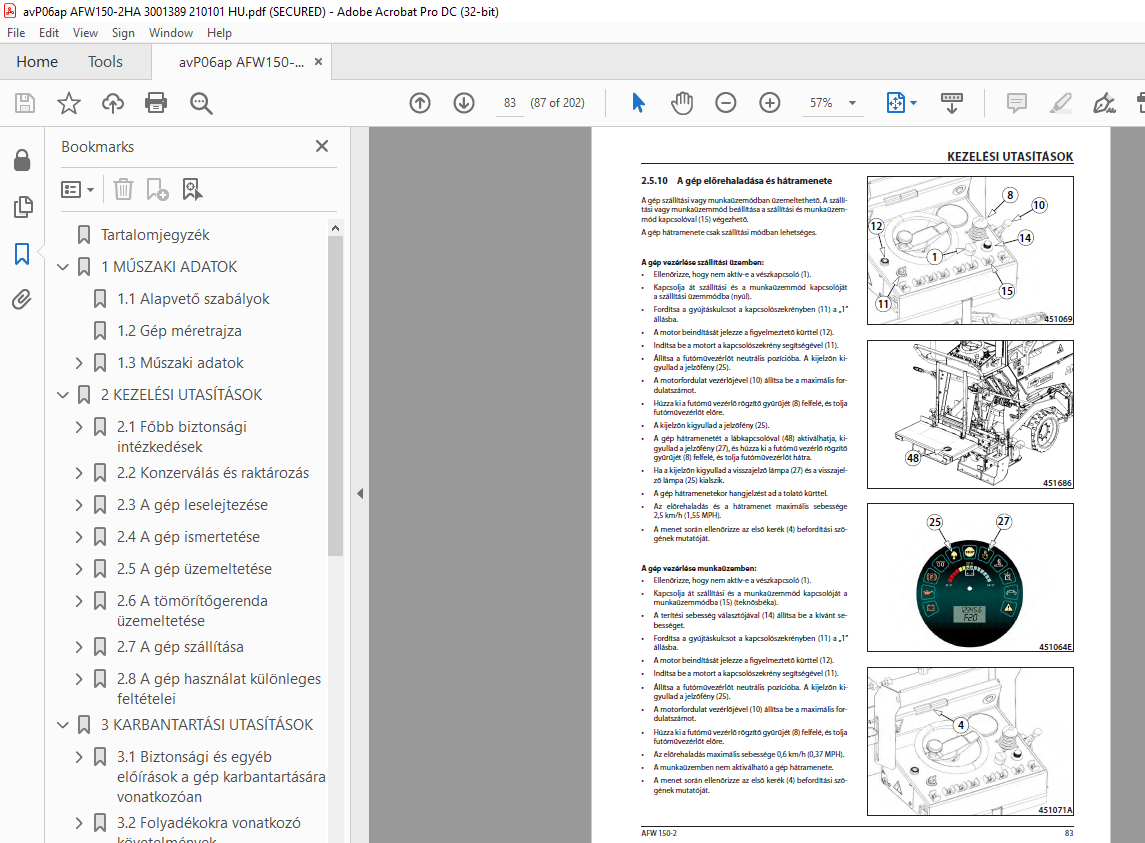Open the Sign menu

click(123, 33)
